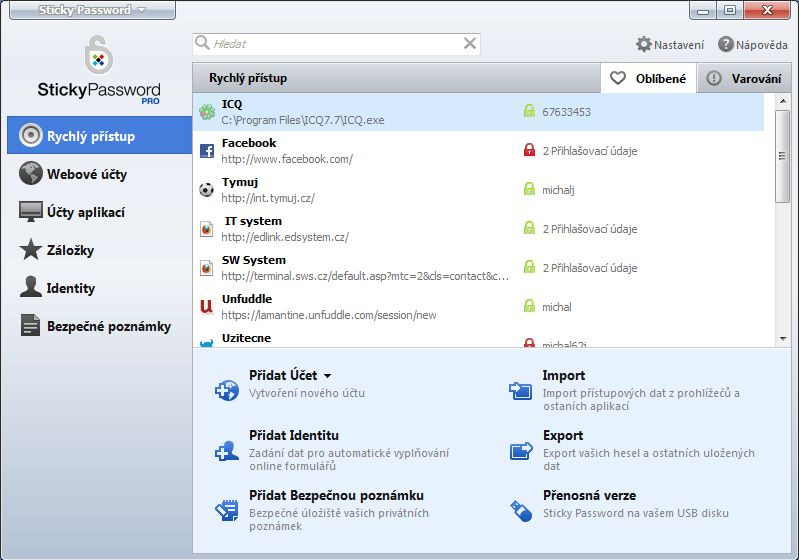Click the scroll down arrow of account list

click(x=783, y=339)
